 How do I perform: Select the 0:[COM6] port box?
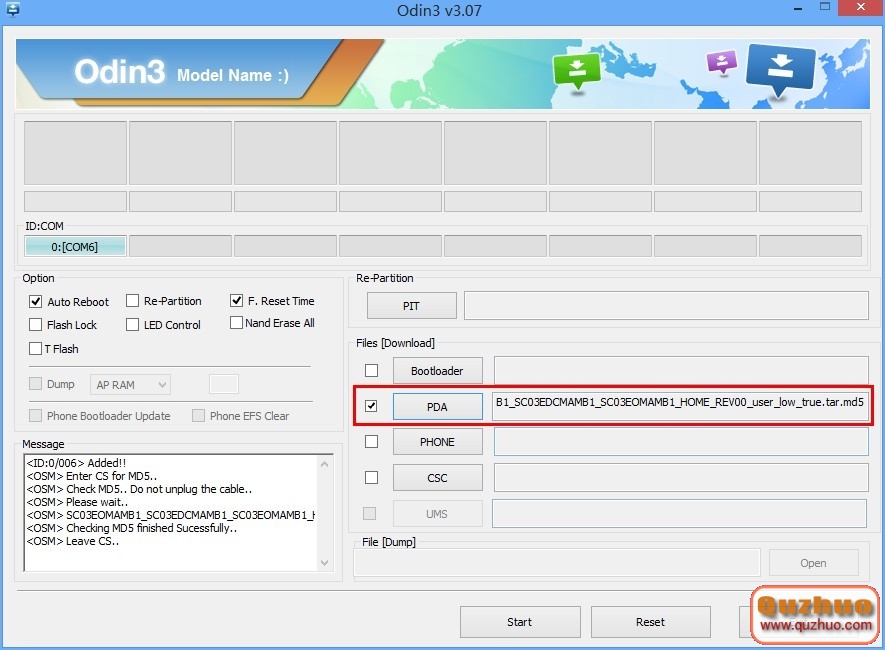coord(75,247)
